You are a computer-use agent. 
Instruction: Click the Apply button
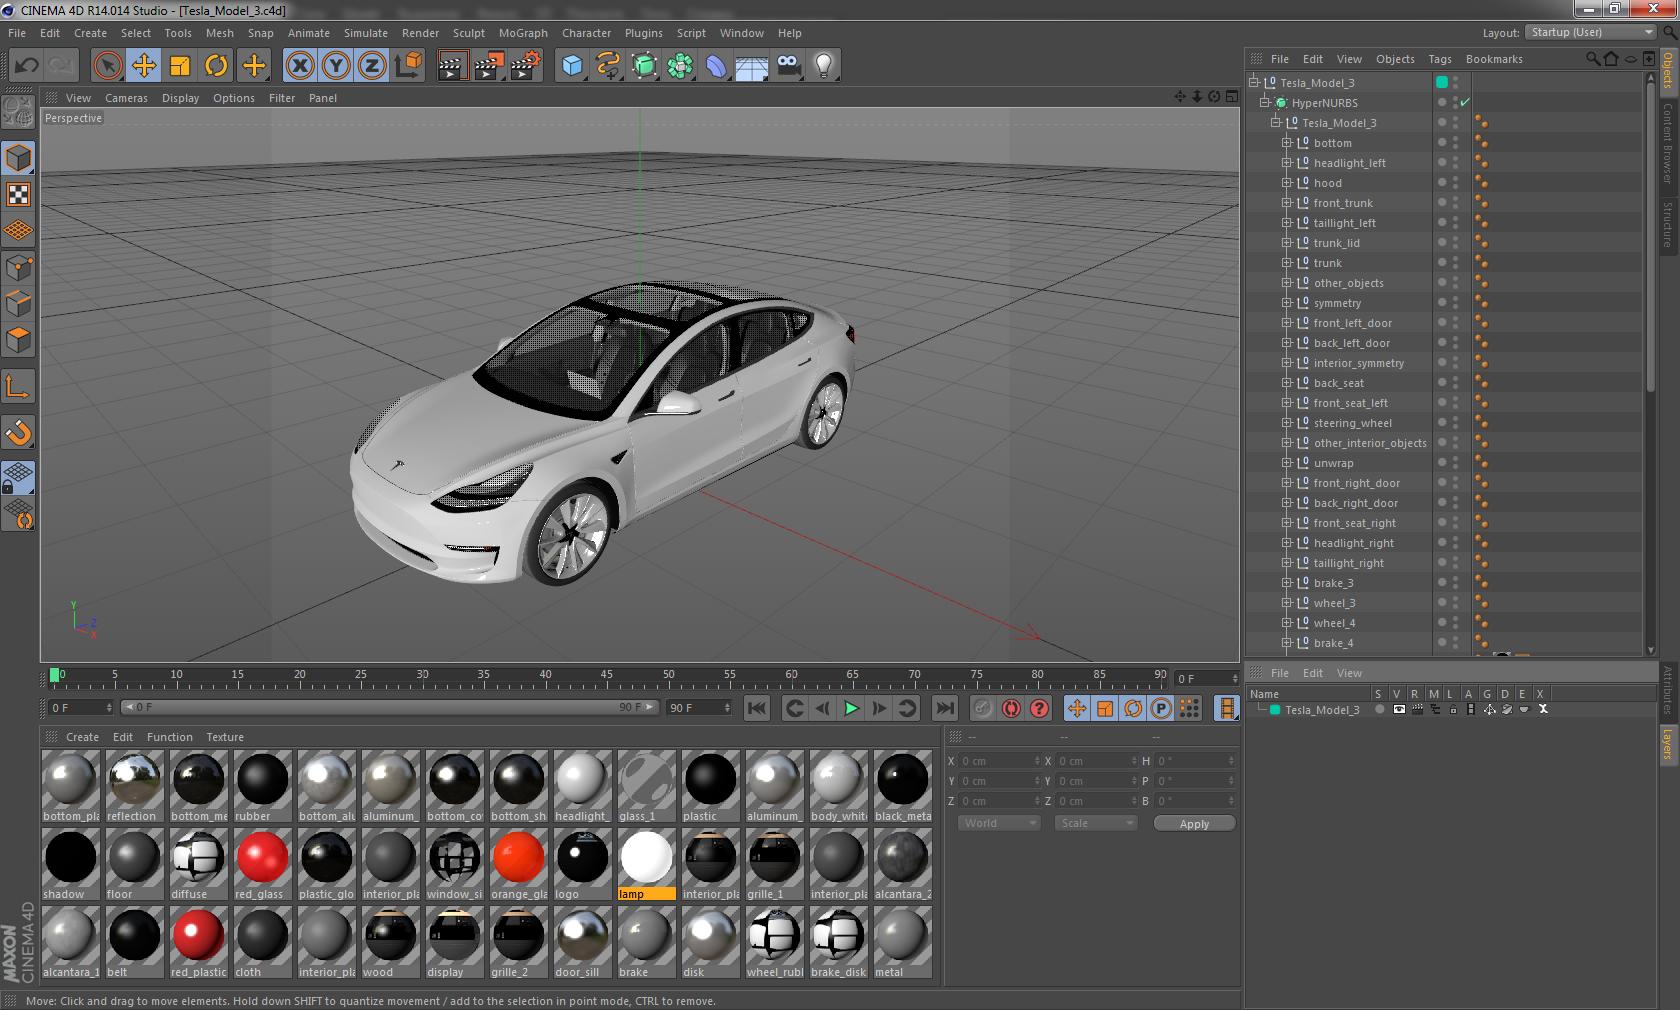[x=1194, y=824]
